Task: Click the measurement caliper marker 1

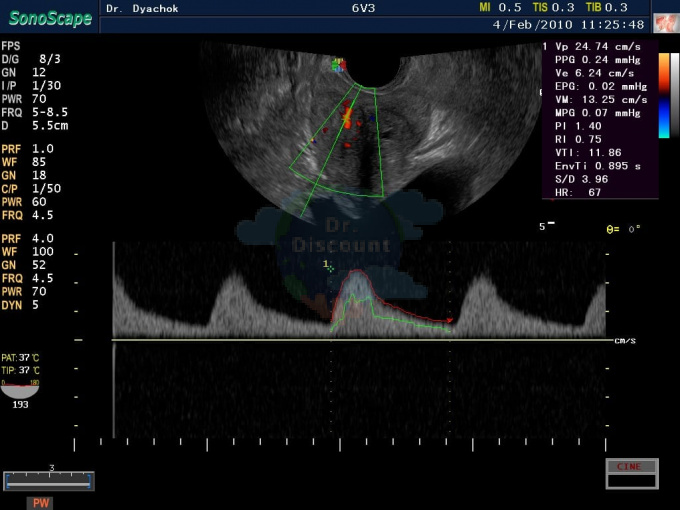Action: point(329,267)
